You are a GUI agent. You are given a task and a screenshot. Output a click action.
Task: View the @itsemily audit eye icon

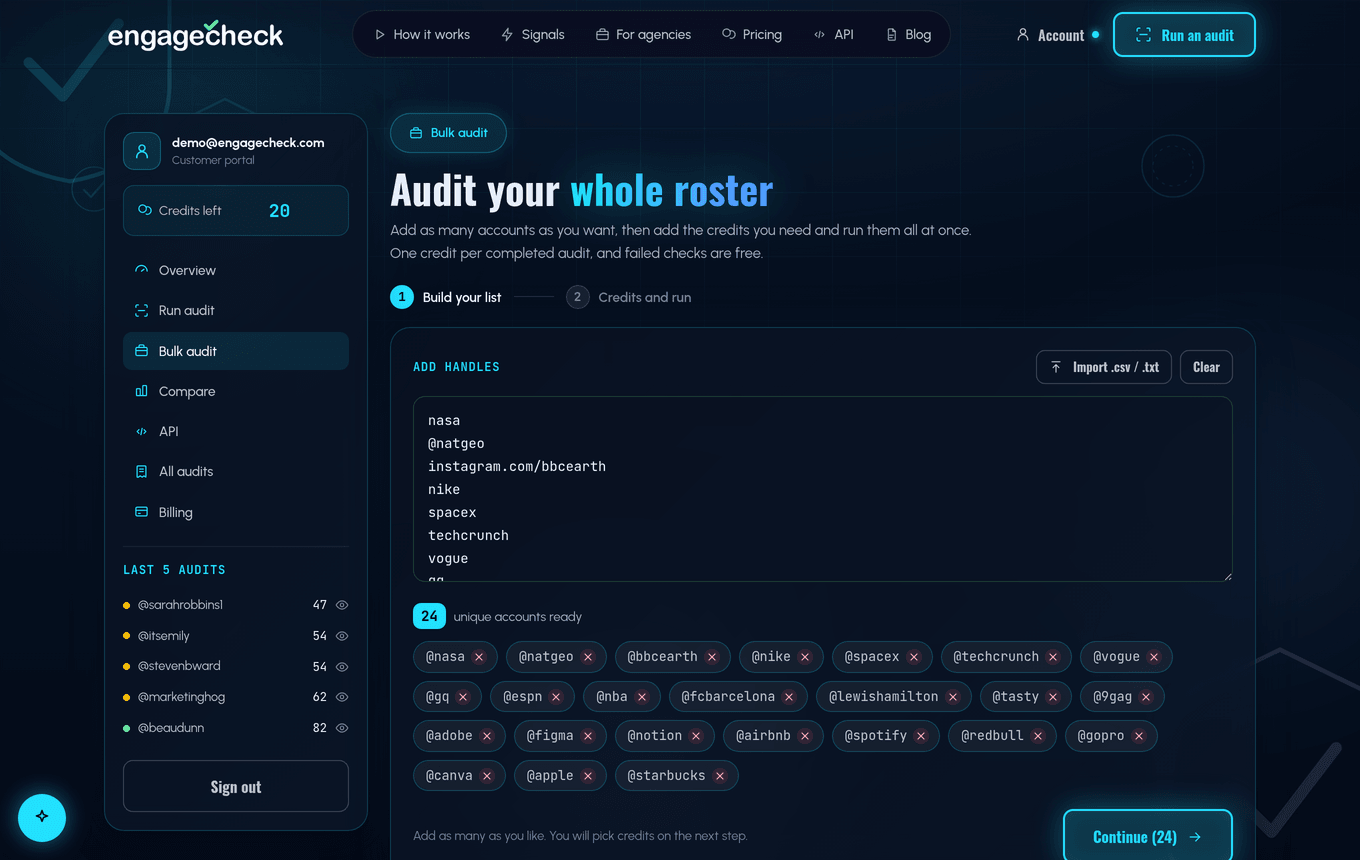342,636
